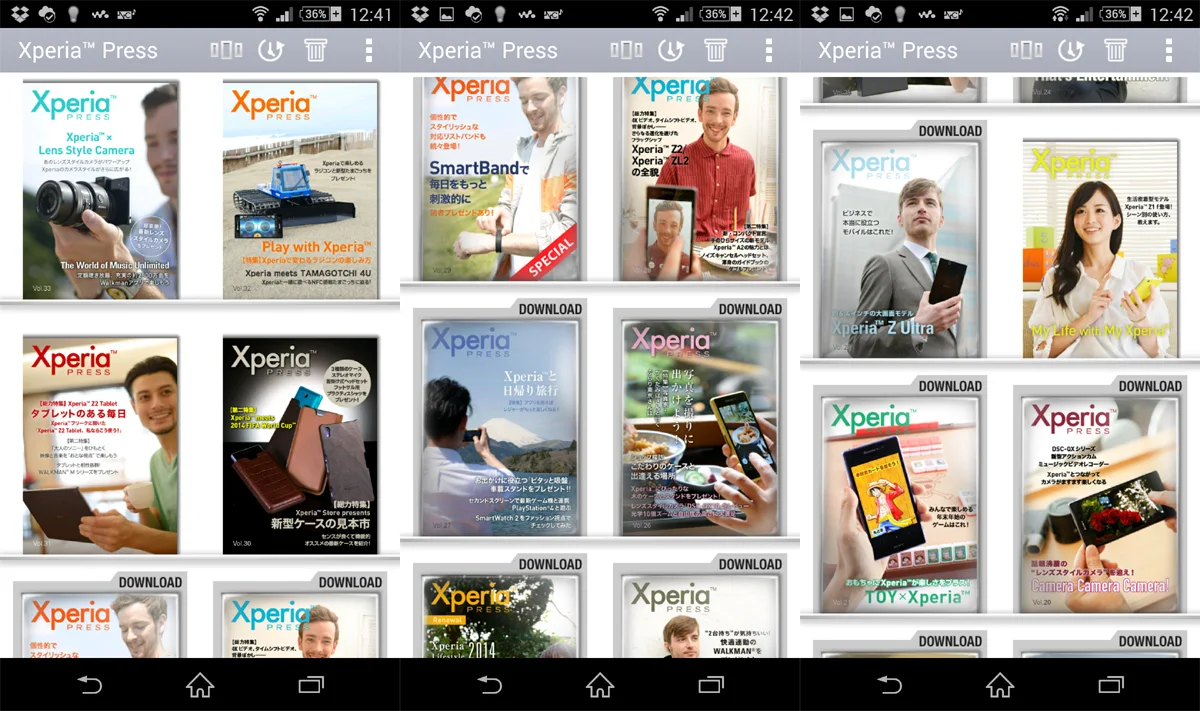Open the trash delete icon in right screen

(1116, 50)
